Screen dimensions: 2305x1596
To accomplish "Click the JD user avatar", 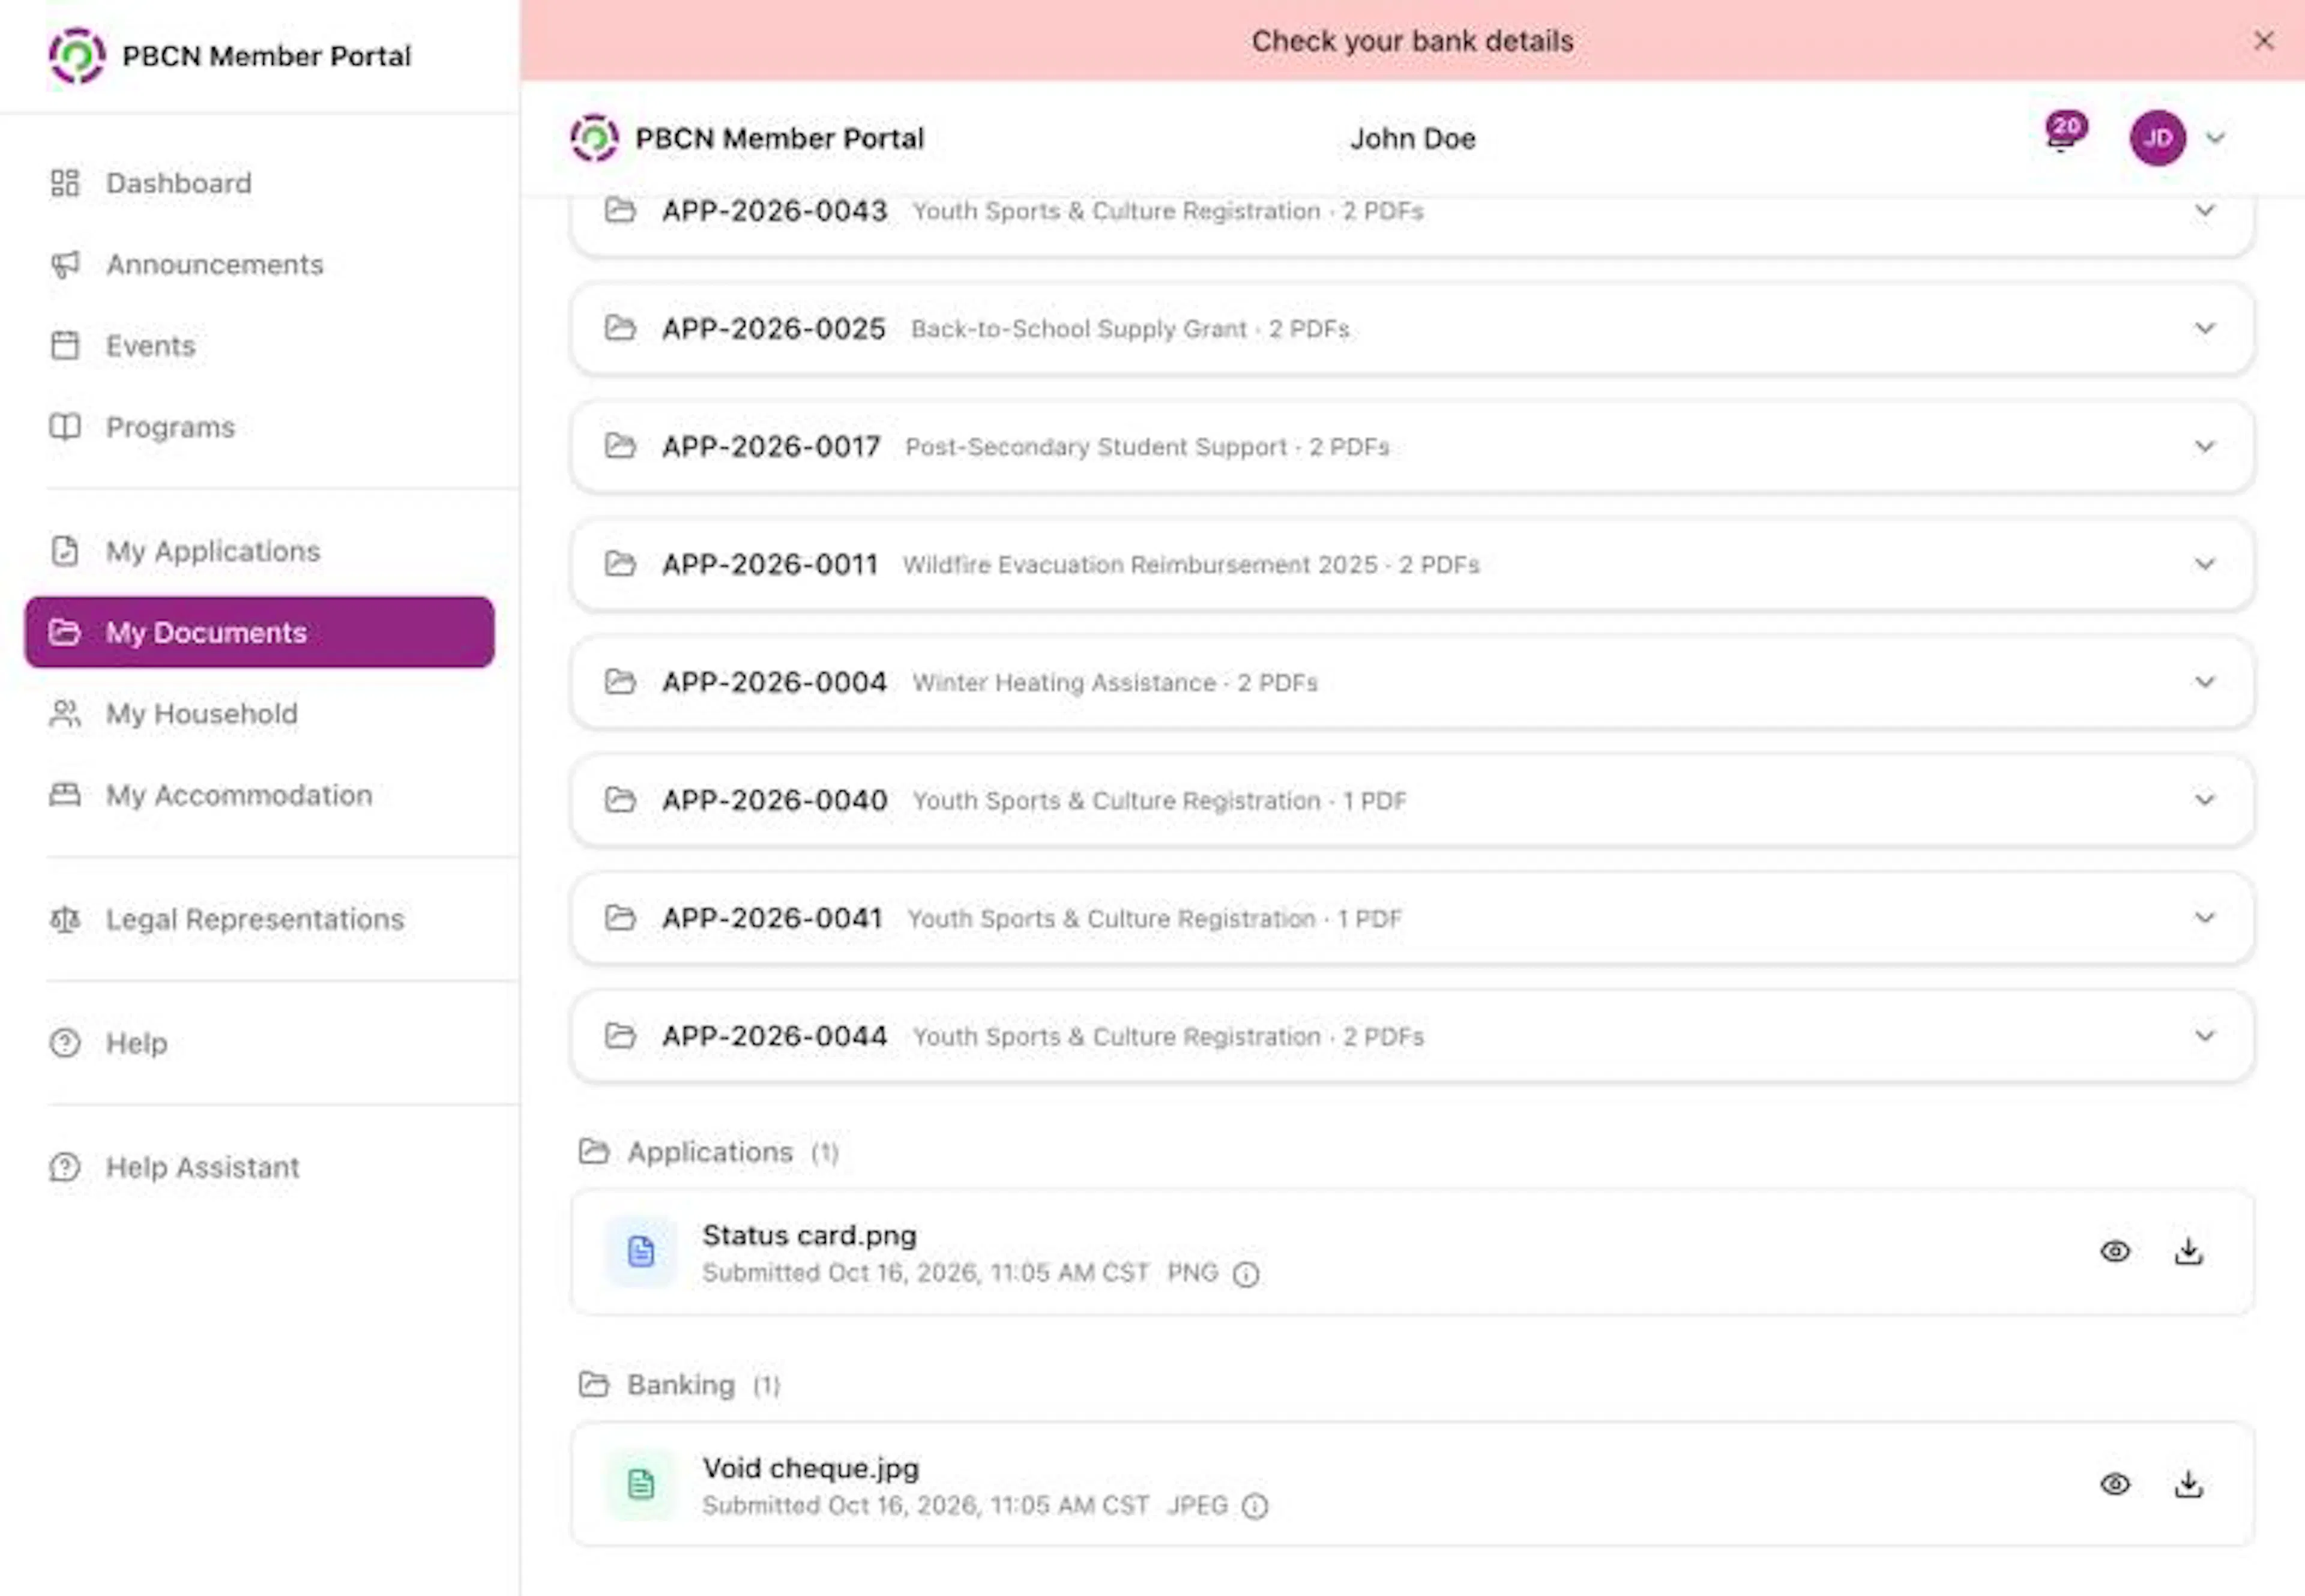I will 2157,138.
